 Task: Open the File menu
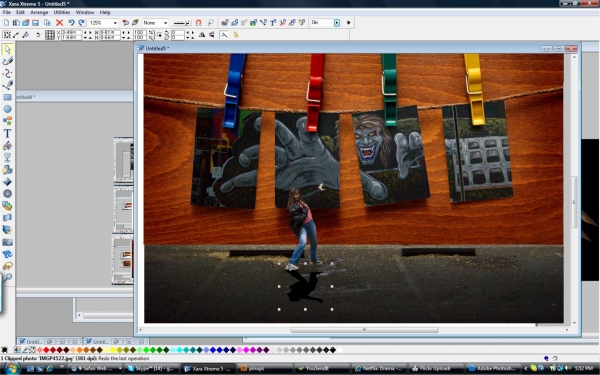7,12
